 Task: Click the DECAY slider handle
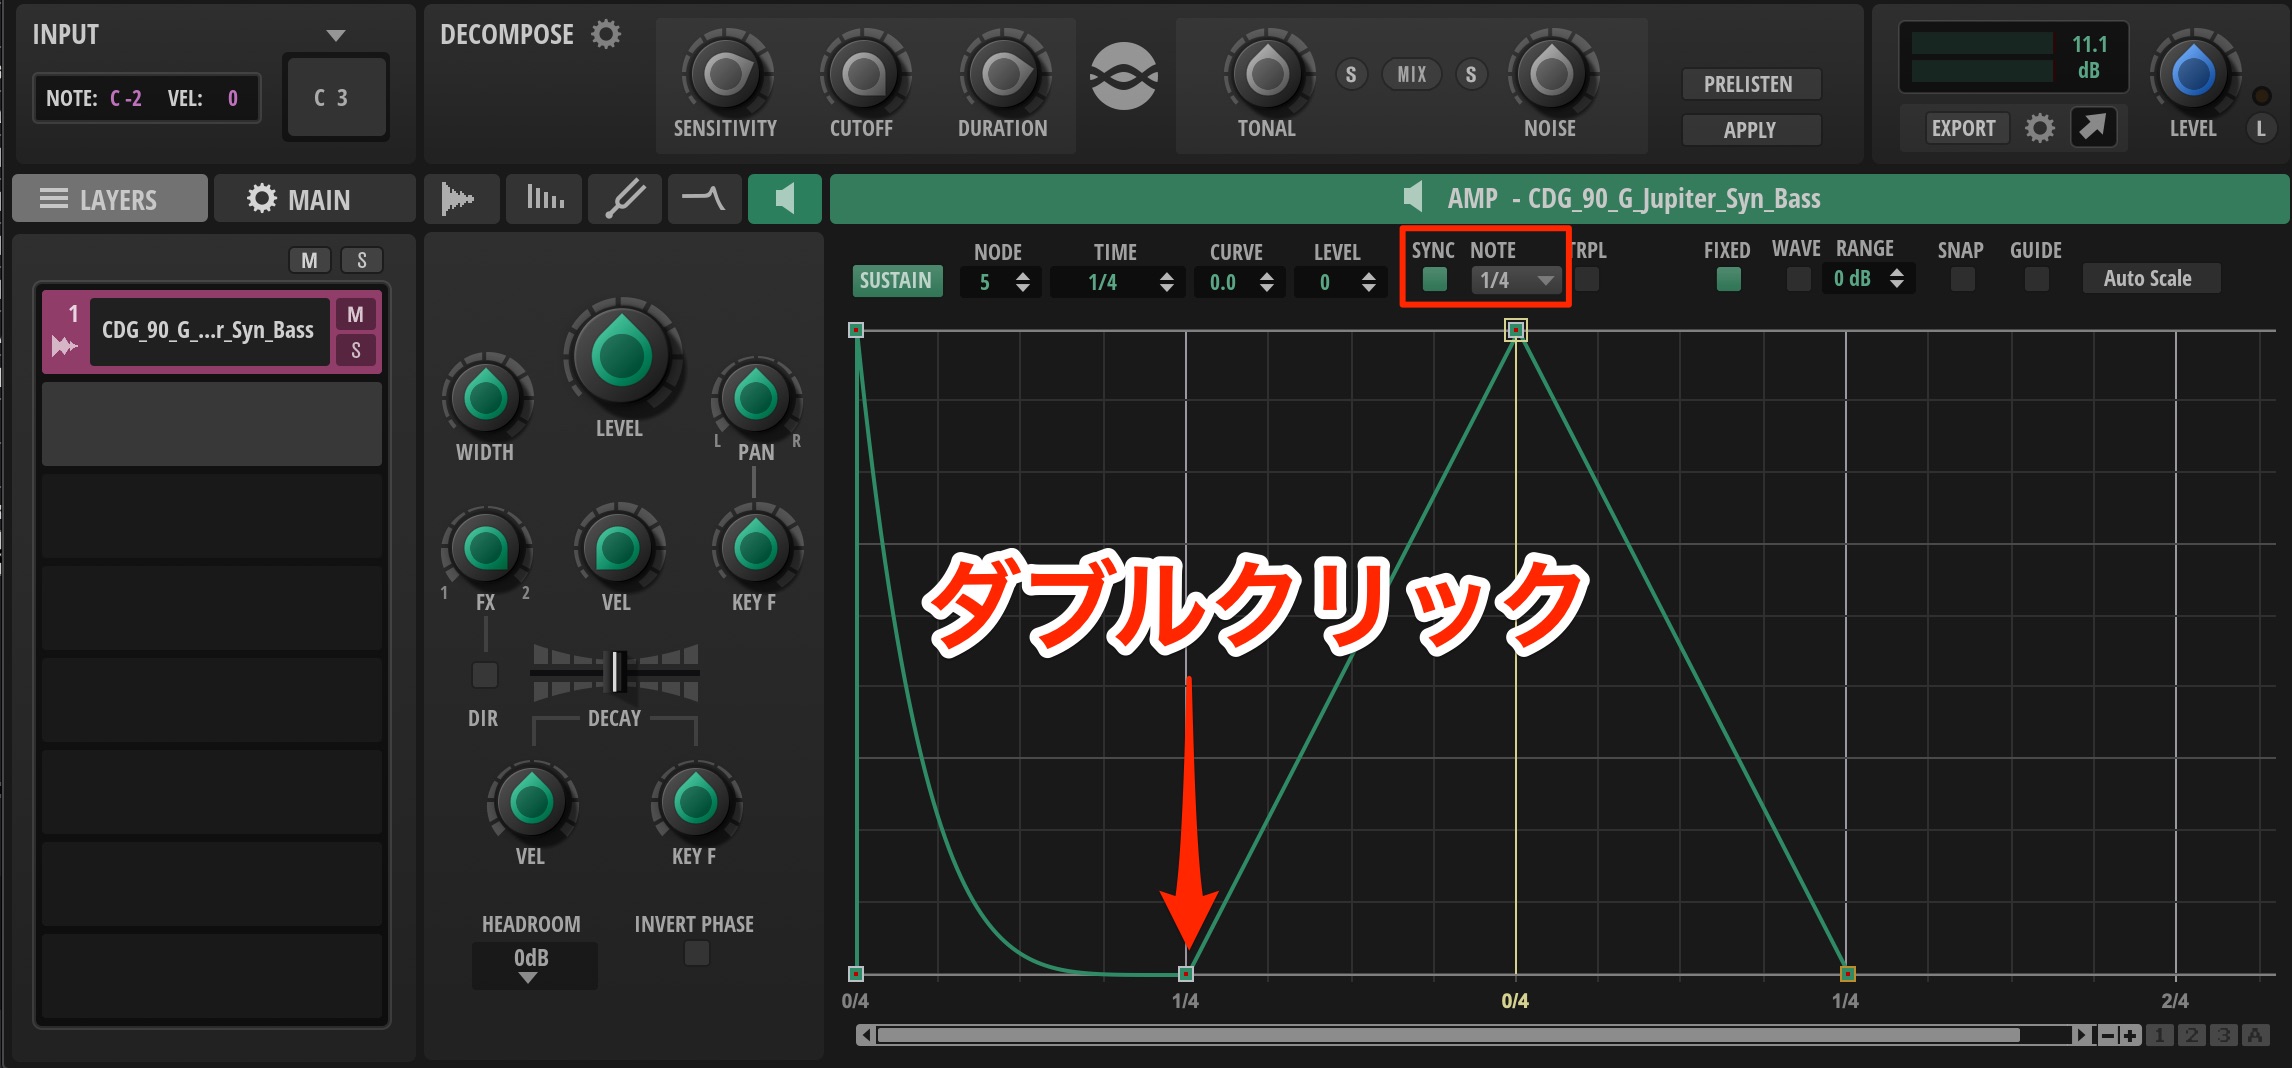coord(617,671)
